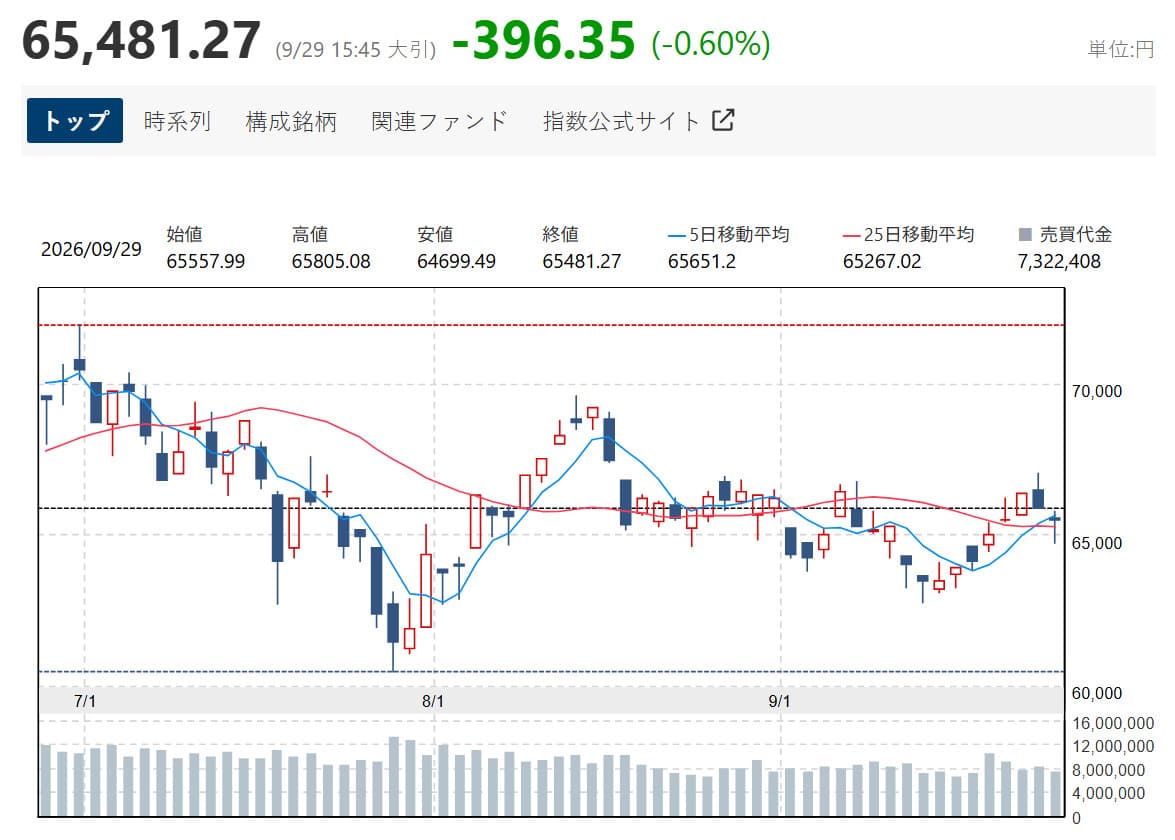Viewport: 1175px width, 840px height.
Task: Click the 25日移動平均 legend label
Action: coord(918,235)
